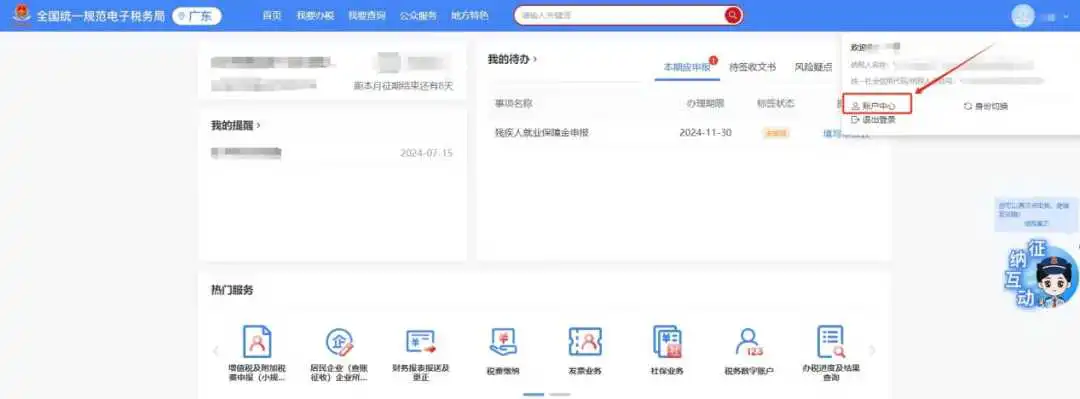1080x399 pixels.
Task: Switch to the 待签收文书 tab
Action: 752,67
